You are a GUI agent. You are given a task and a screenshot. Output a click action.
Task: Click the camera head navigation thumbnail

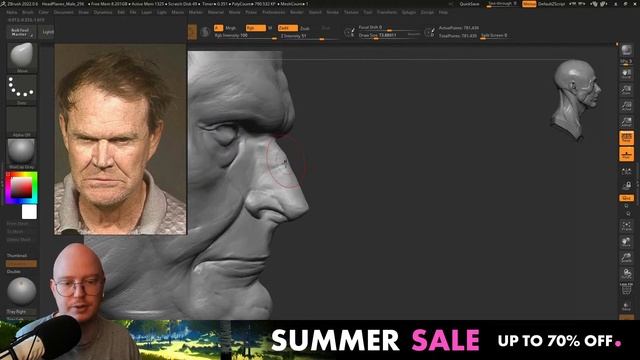[x=577, y=100]
